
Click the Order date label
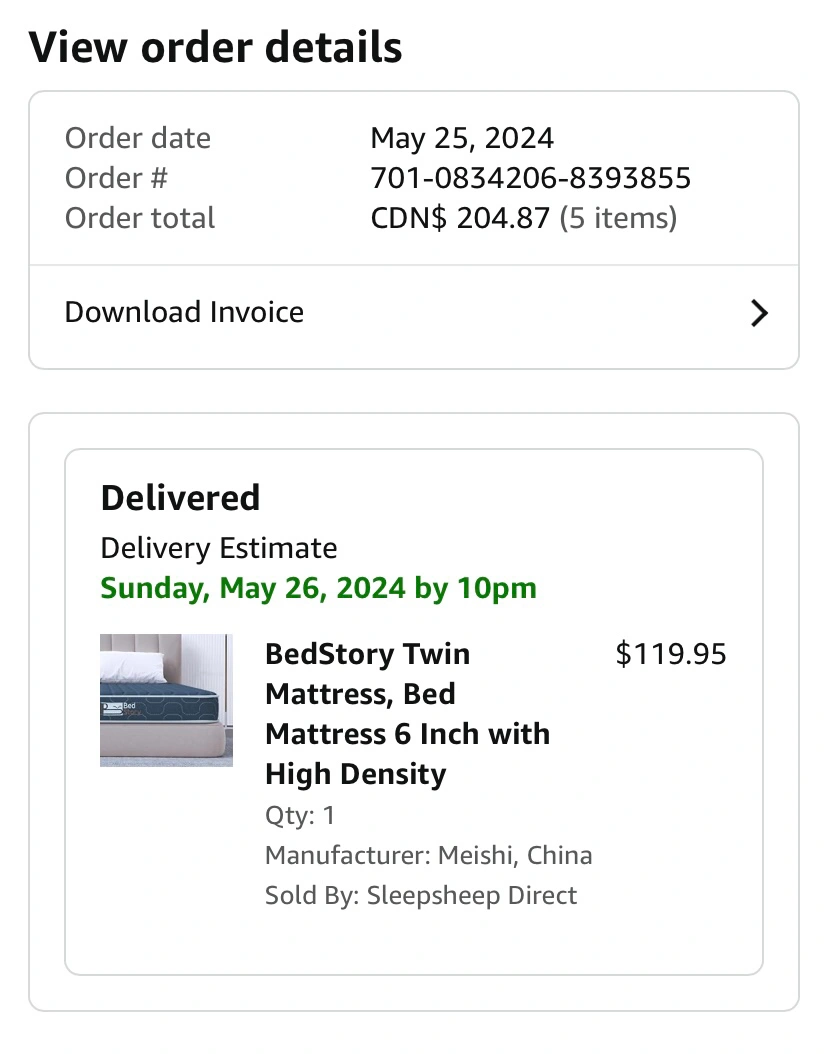(138, 138)
